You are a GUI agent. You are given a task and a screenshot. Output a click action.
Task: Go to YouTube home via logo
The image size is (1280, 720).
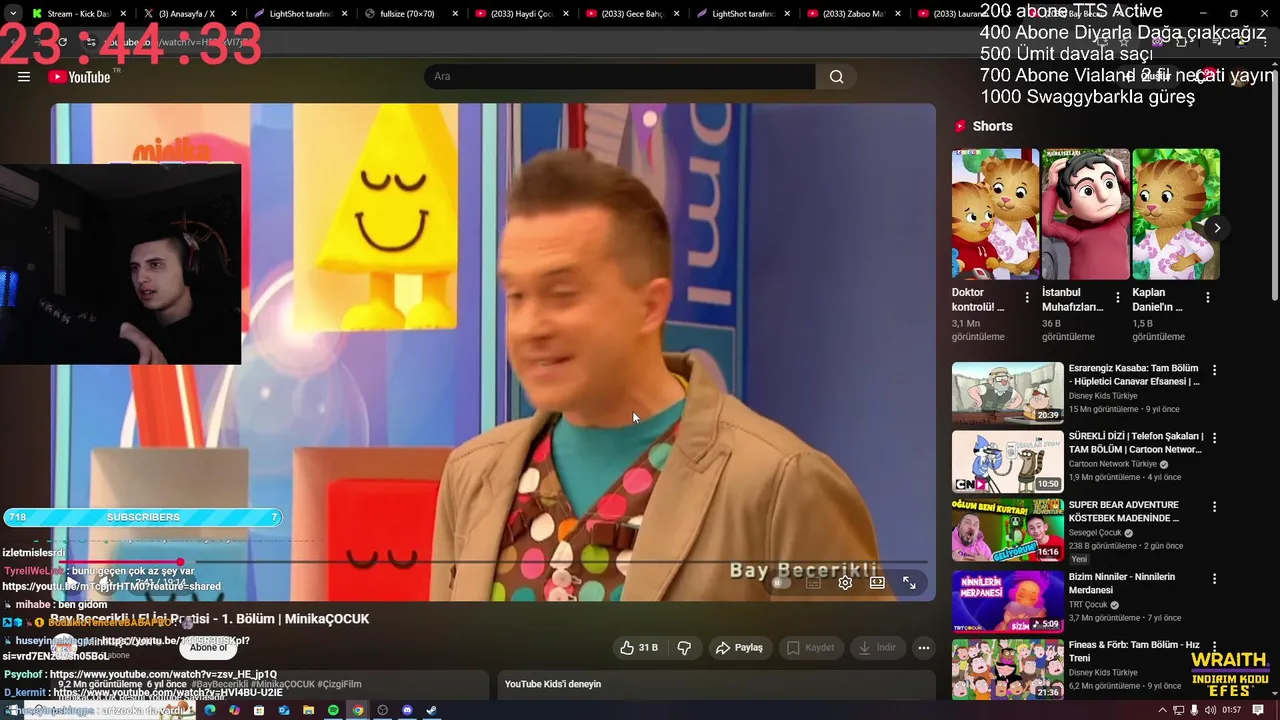79,77
